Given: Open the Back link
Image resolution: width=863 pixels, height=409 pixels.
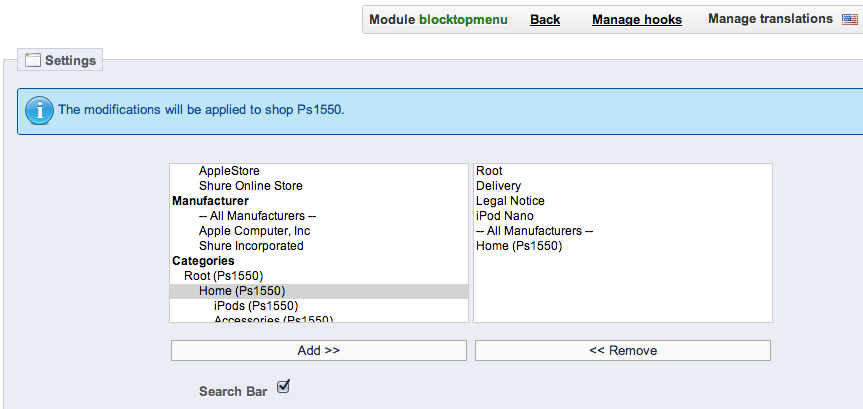Looking at the screenshot, I should tap(545, 19).
